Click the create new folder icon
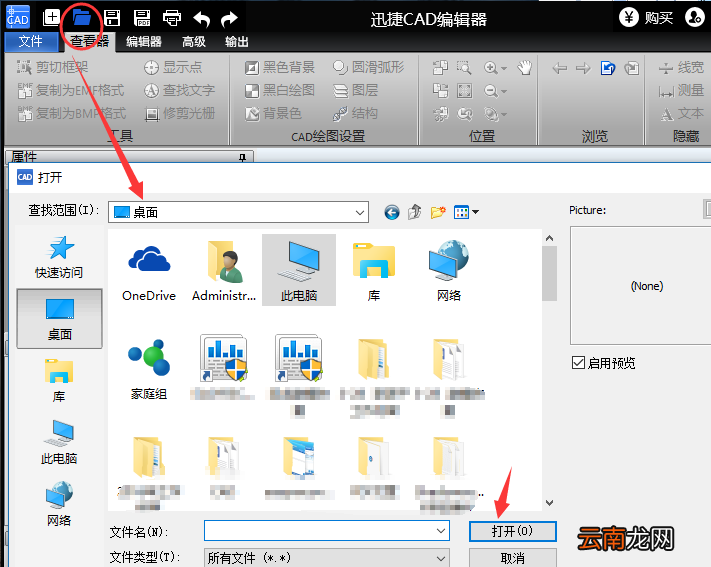The height and width of the screenshot is (567, 711). coord(438,212)
